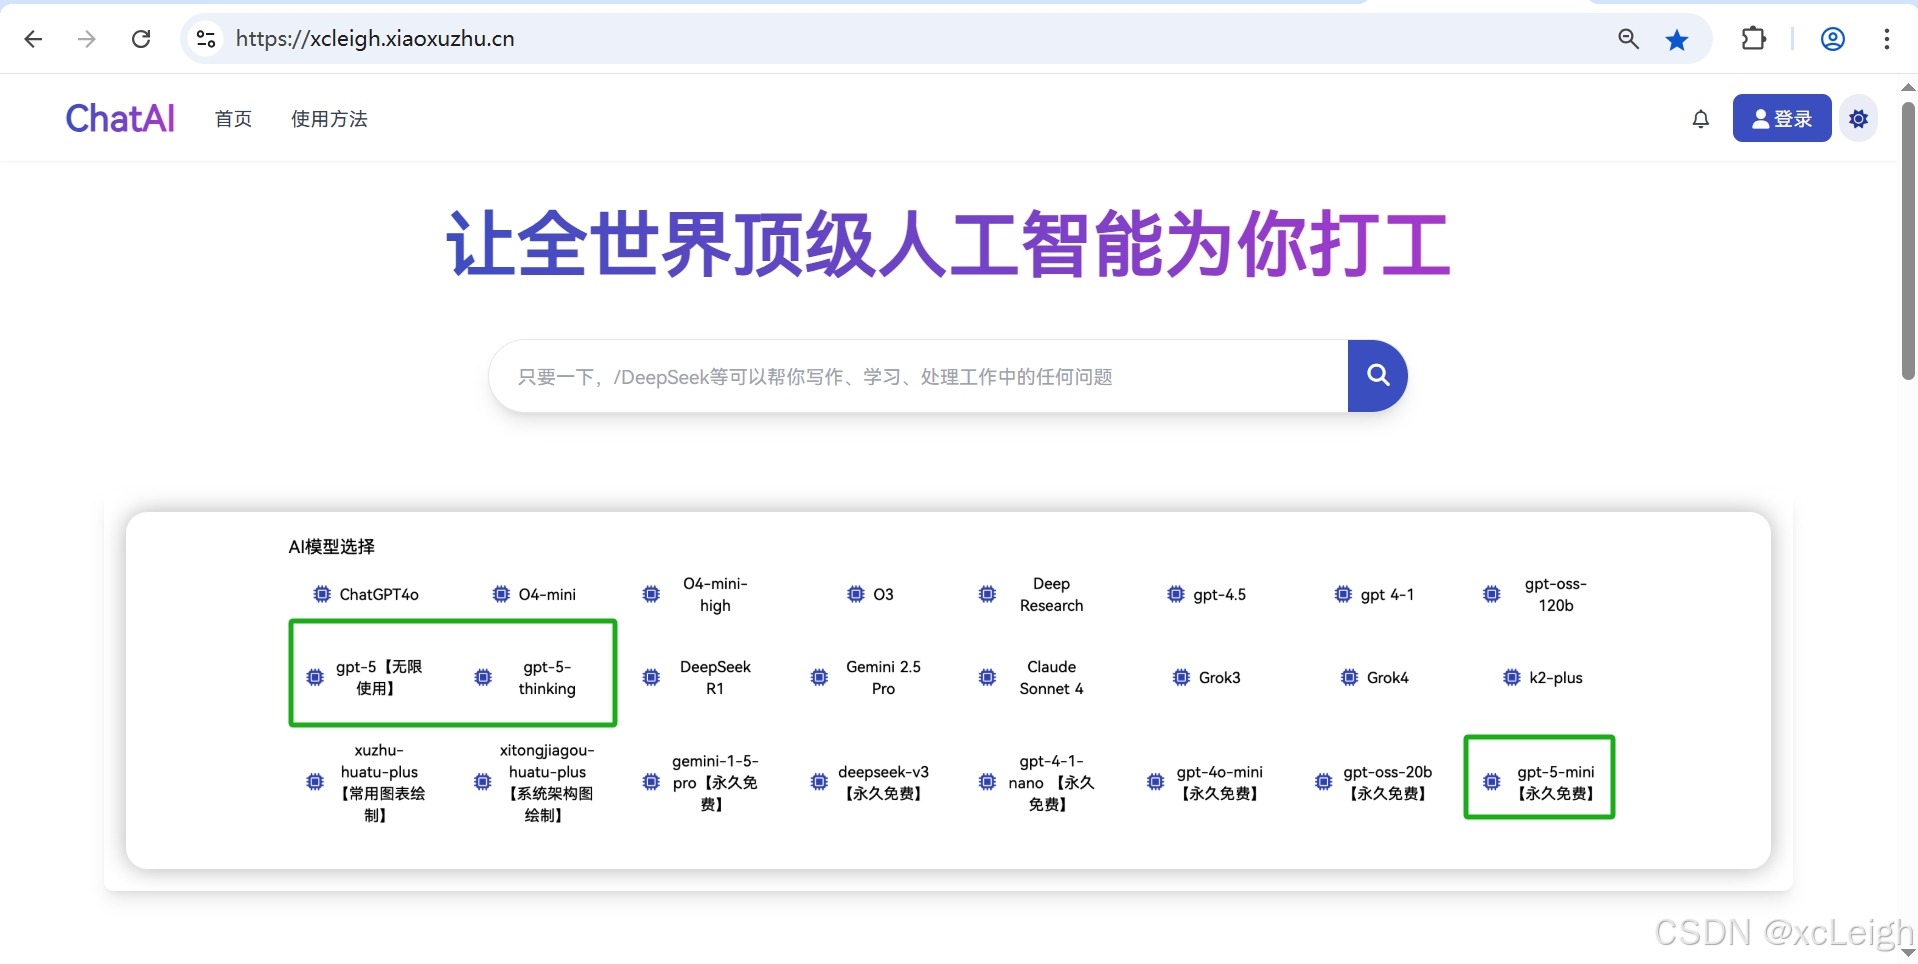Click the chip icon beside Deep Research
This screenshot has width=1918, height=964.
987,594
